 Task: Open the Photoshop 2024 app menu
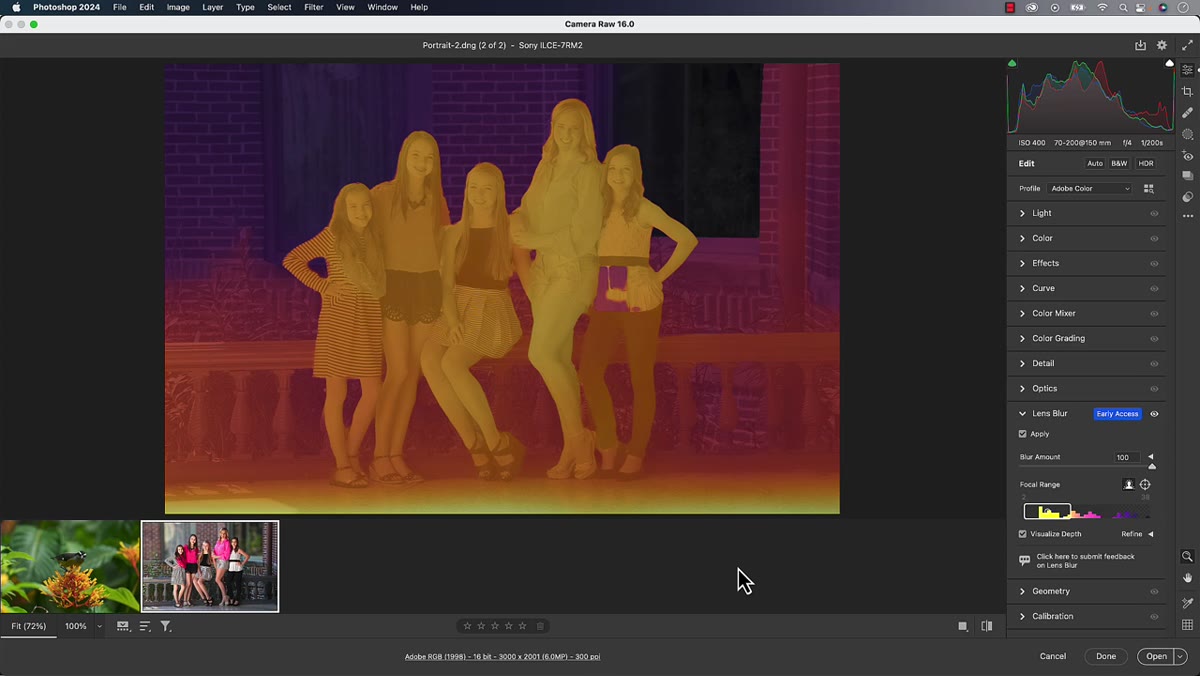pyautogui.click(x=66, y=7)
